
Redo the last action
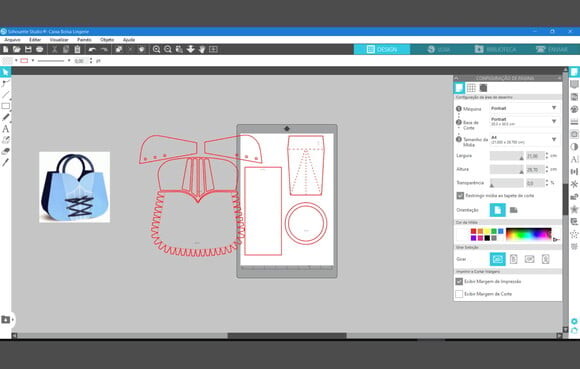tap(104, 49)
